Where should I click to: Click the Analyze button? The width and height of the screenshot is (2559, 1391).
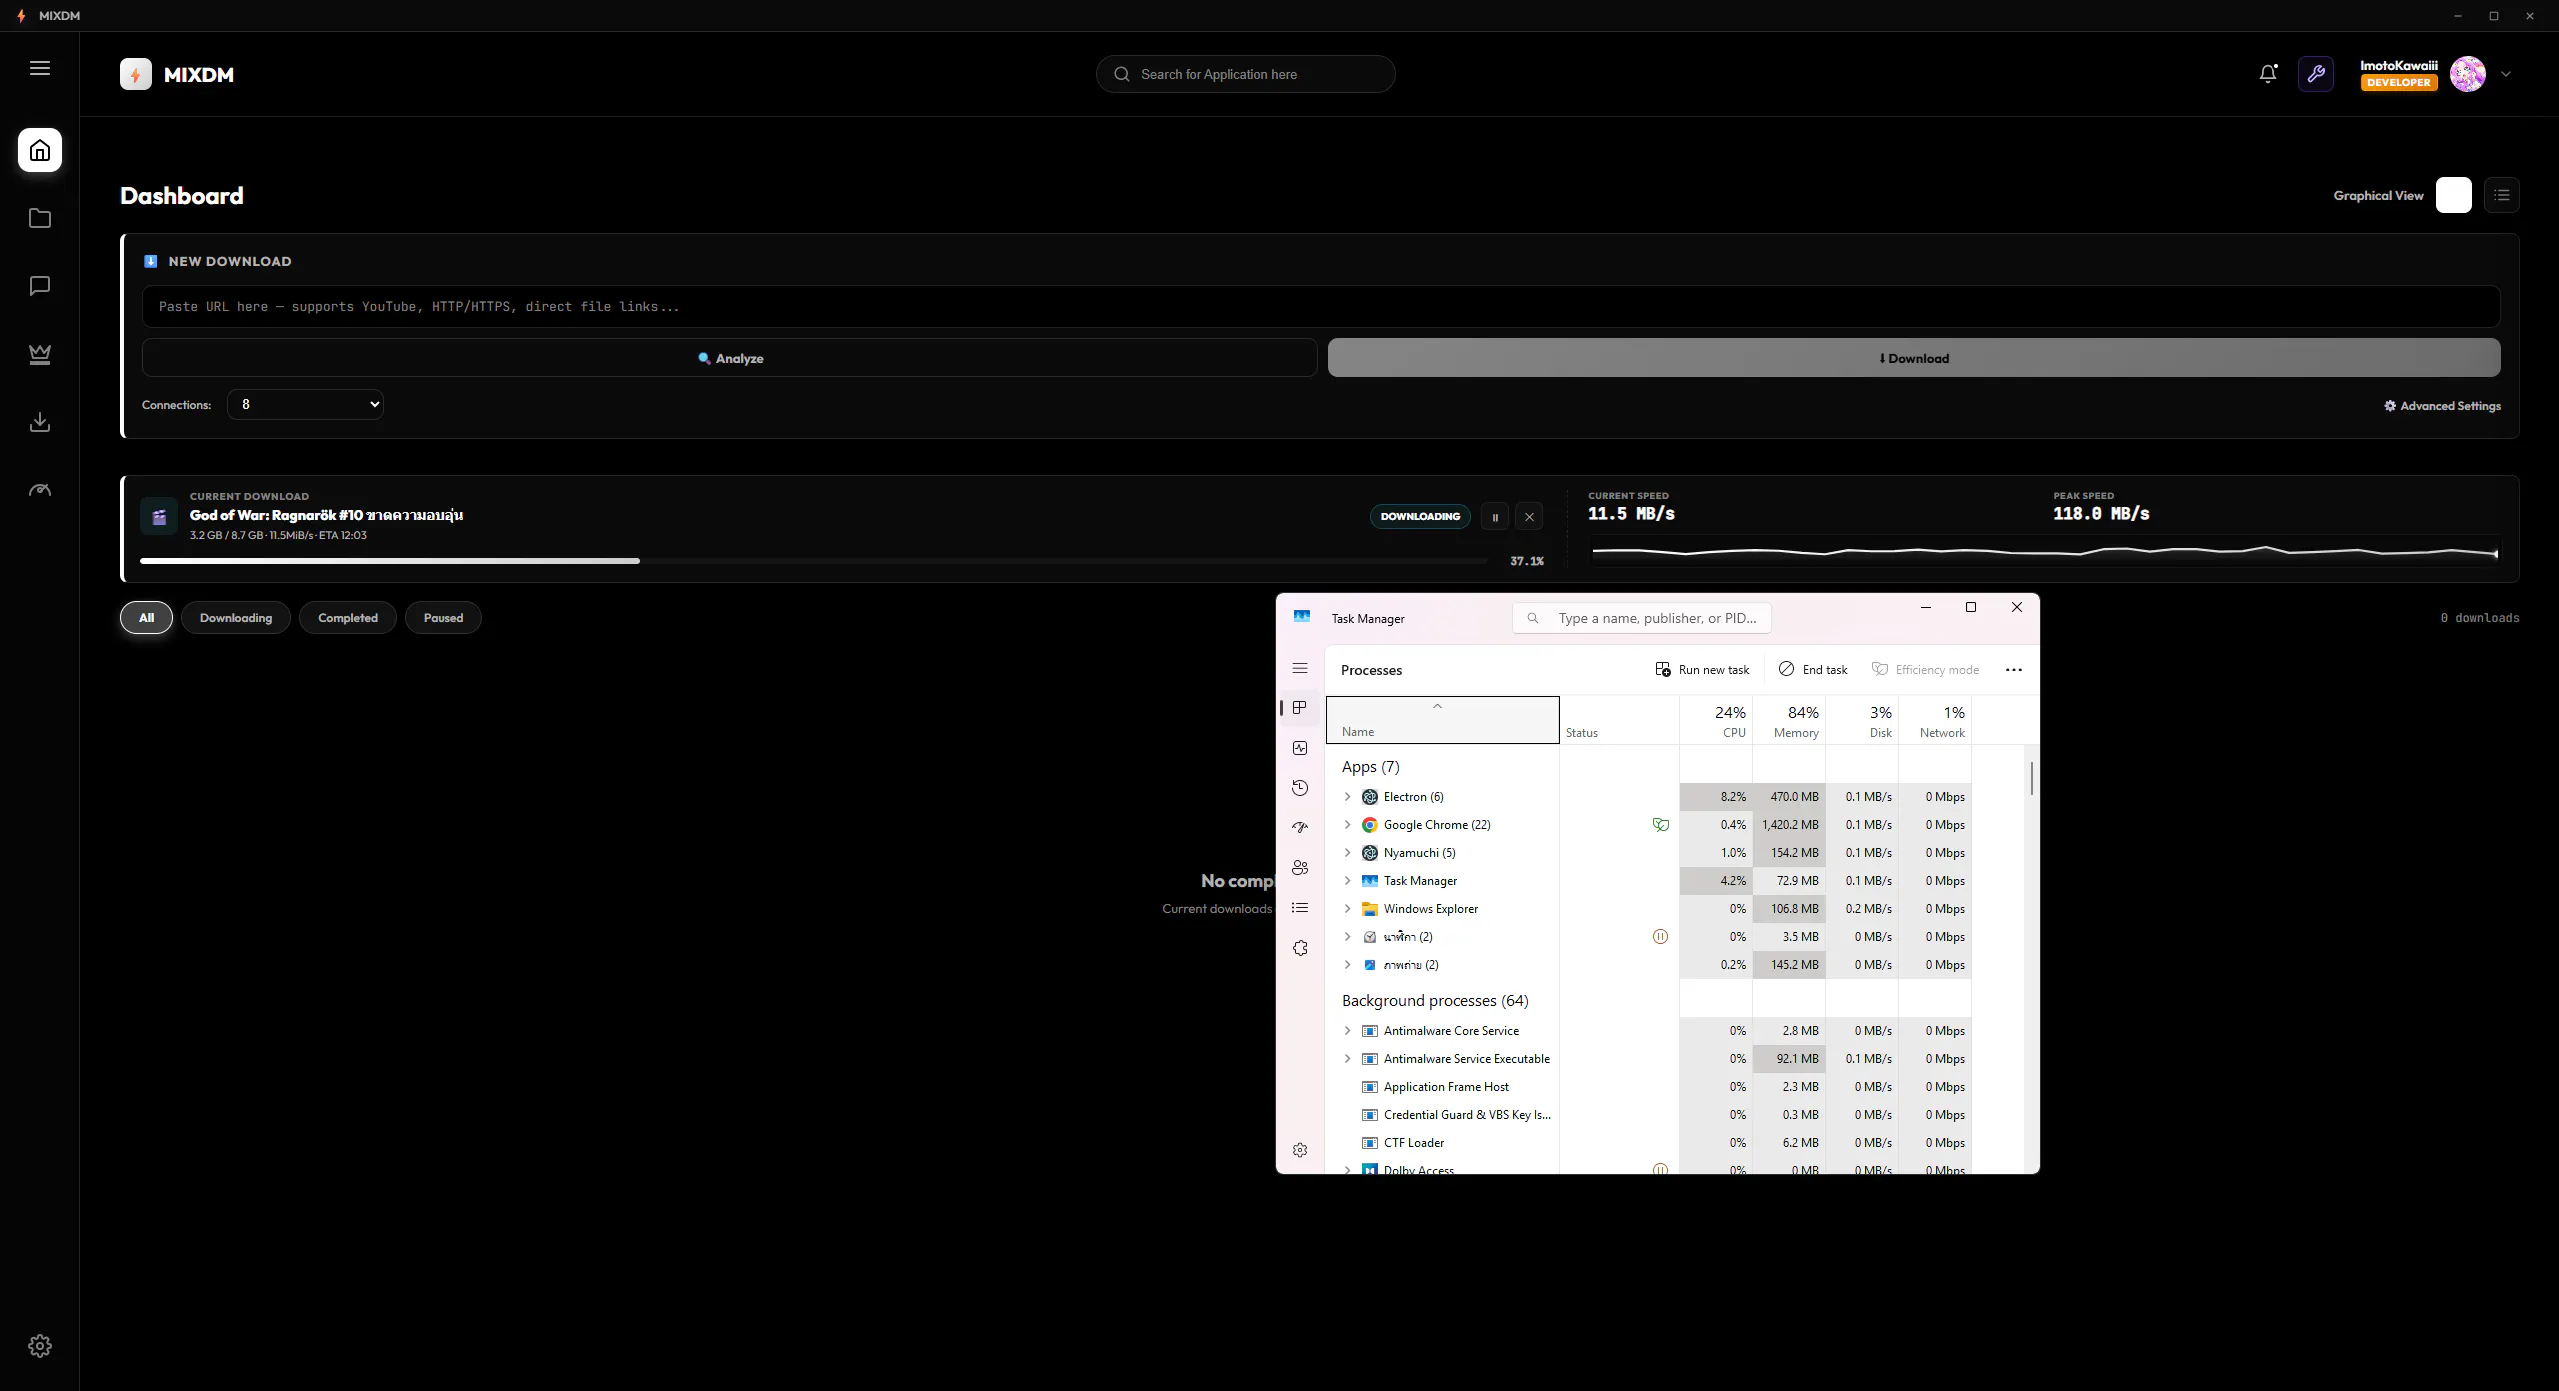point(729,358)
